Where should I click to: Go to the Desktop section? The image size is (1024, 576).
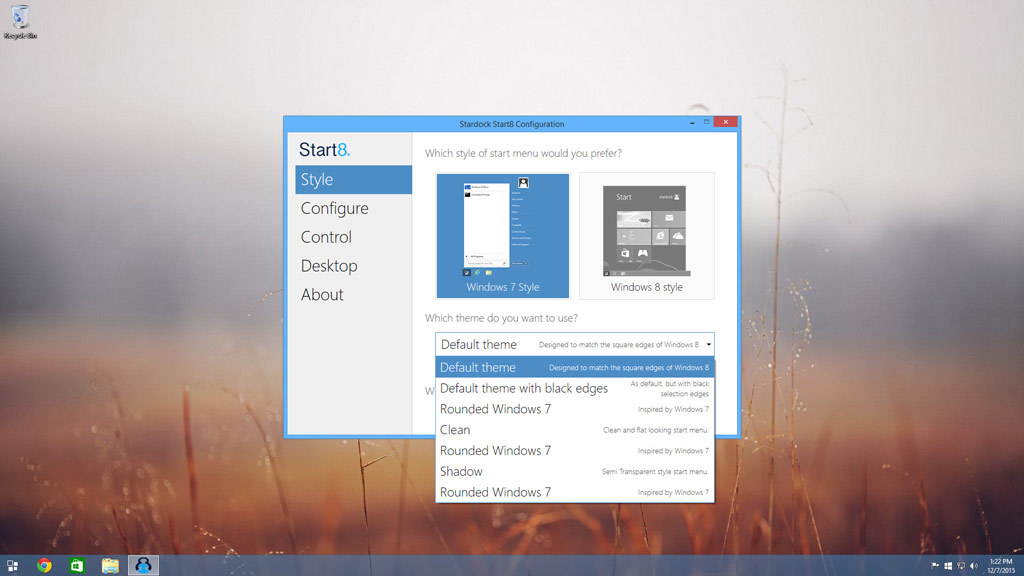click(x=329, y=266)
